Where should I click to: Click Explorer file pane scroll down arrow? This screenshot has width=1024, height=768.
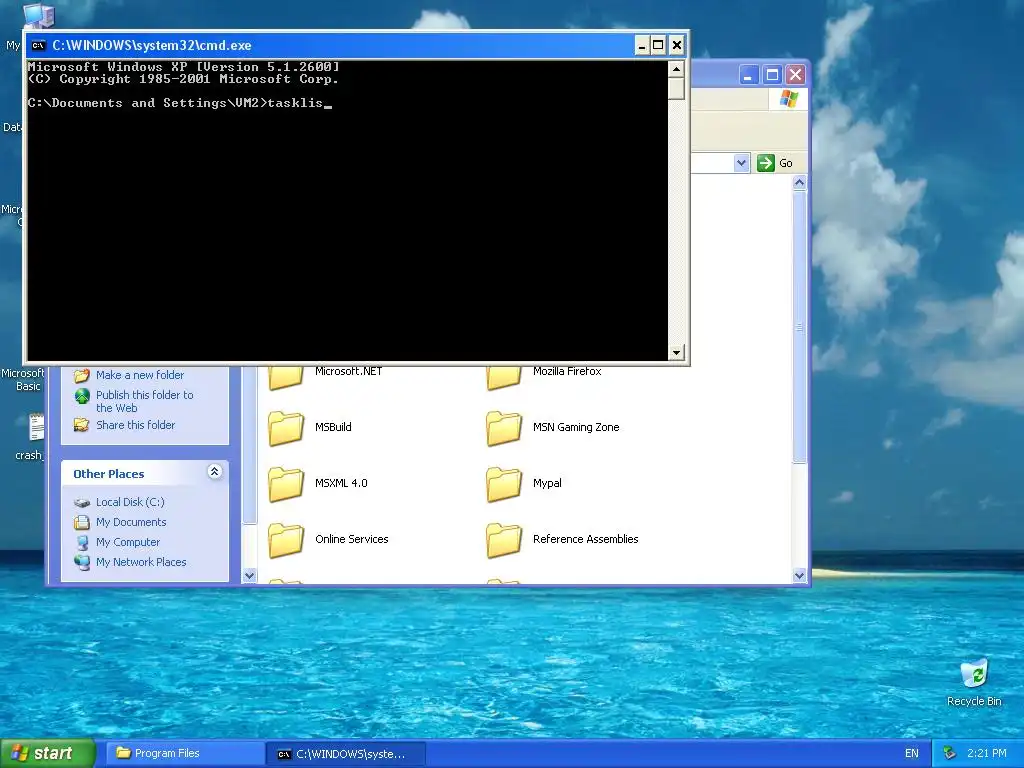point(799,575)
